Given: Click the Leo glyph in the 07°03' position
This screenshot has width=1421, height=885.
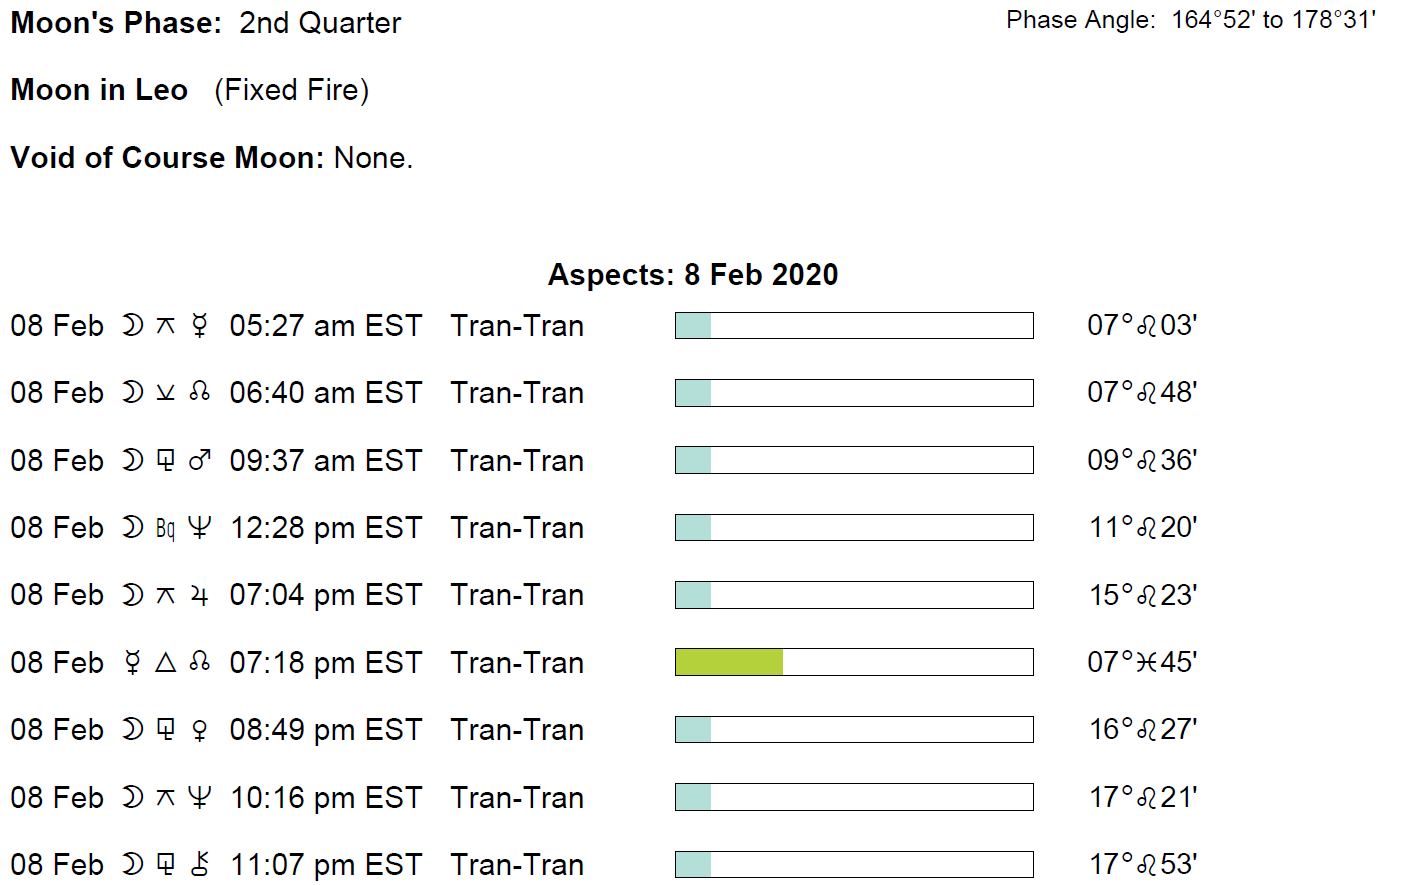Looking at the screenshot, I should pos(1147,326).
